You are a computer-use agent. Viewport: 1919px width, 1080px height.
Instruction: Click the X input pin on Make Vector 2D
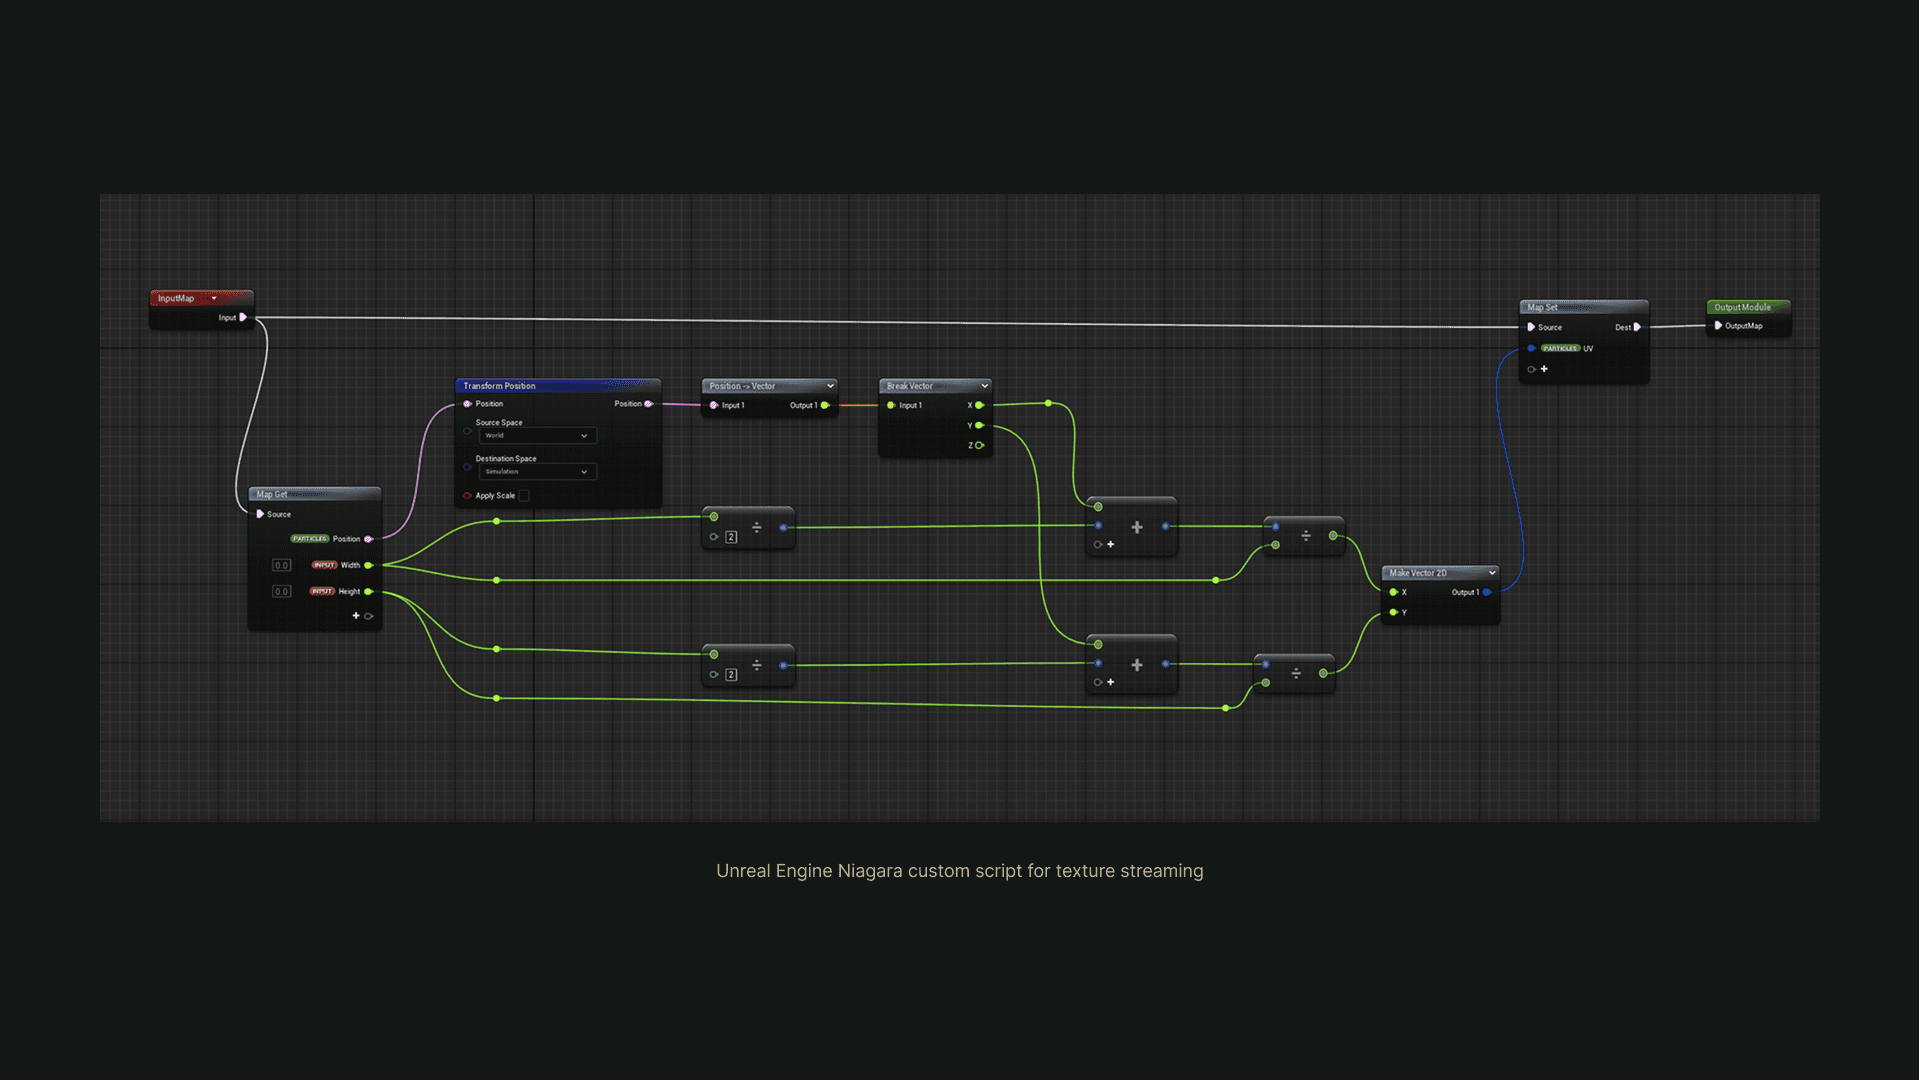[1394, 592]
